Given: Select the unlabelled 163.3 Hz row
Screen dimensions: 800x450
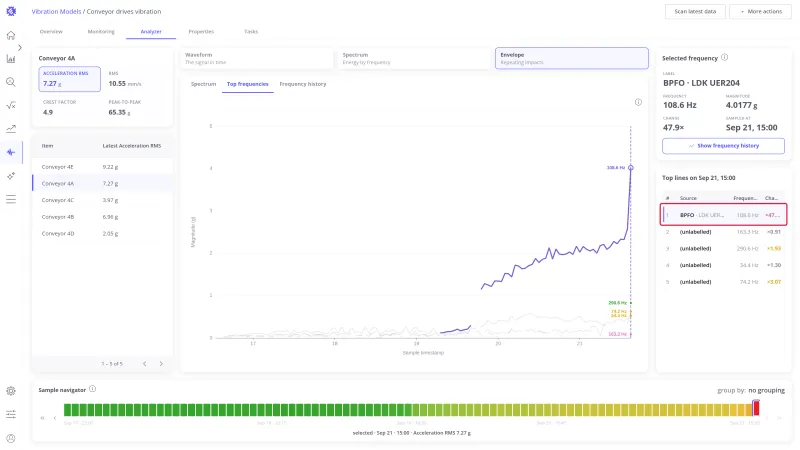Looking at the screenshot, I should pos(723,232).
